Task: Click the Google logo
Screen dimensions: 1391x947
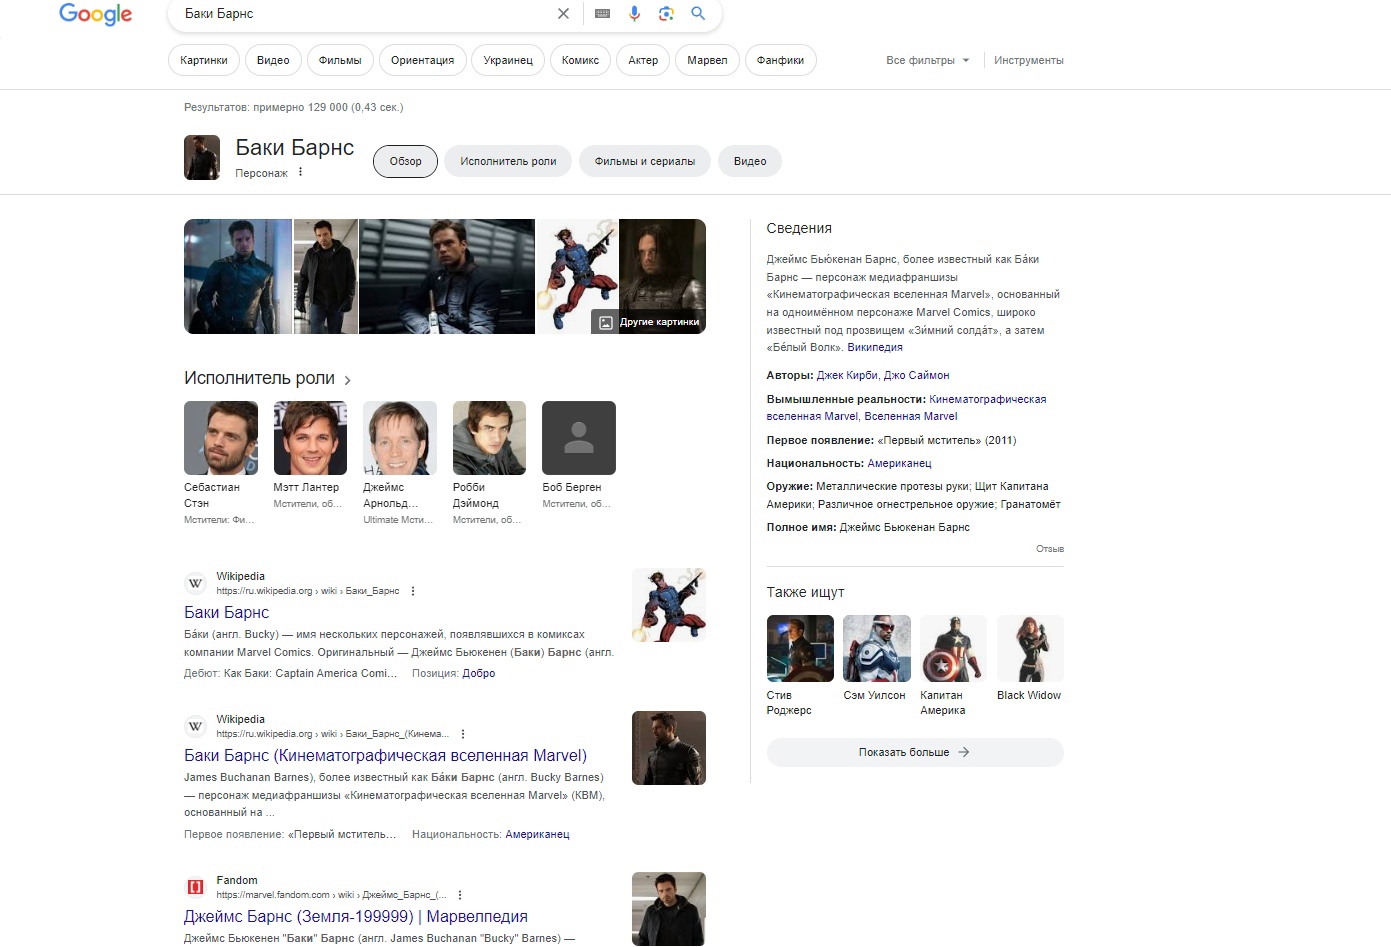Action: [x=96, y=14]
